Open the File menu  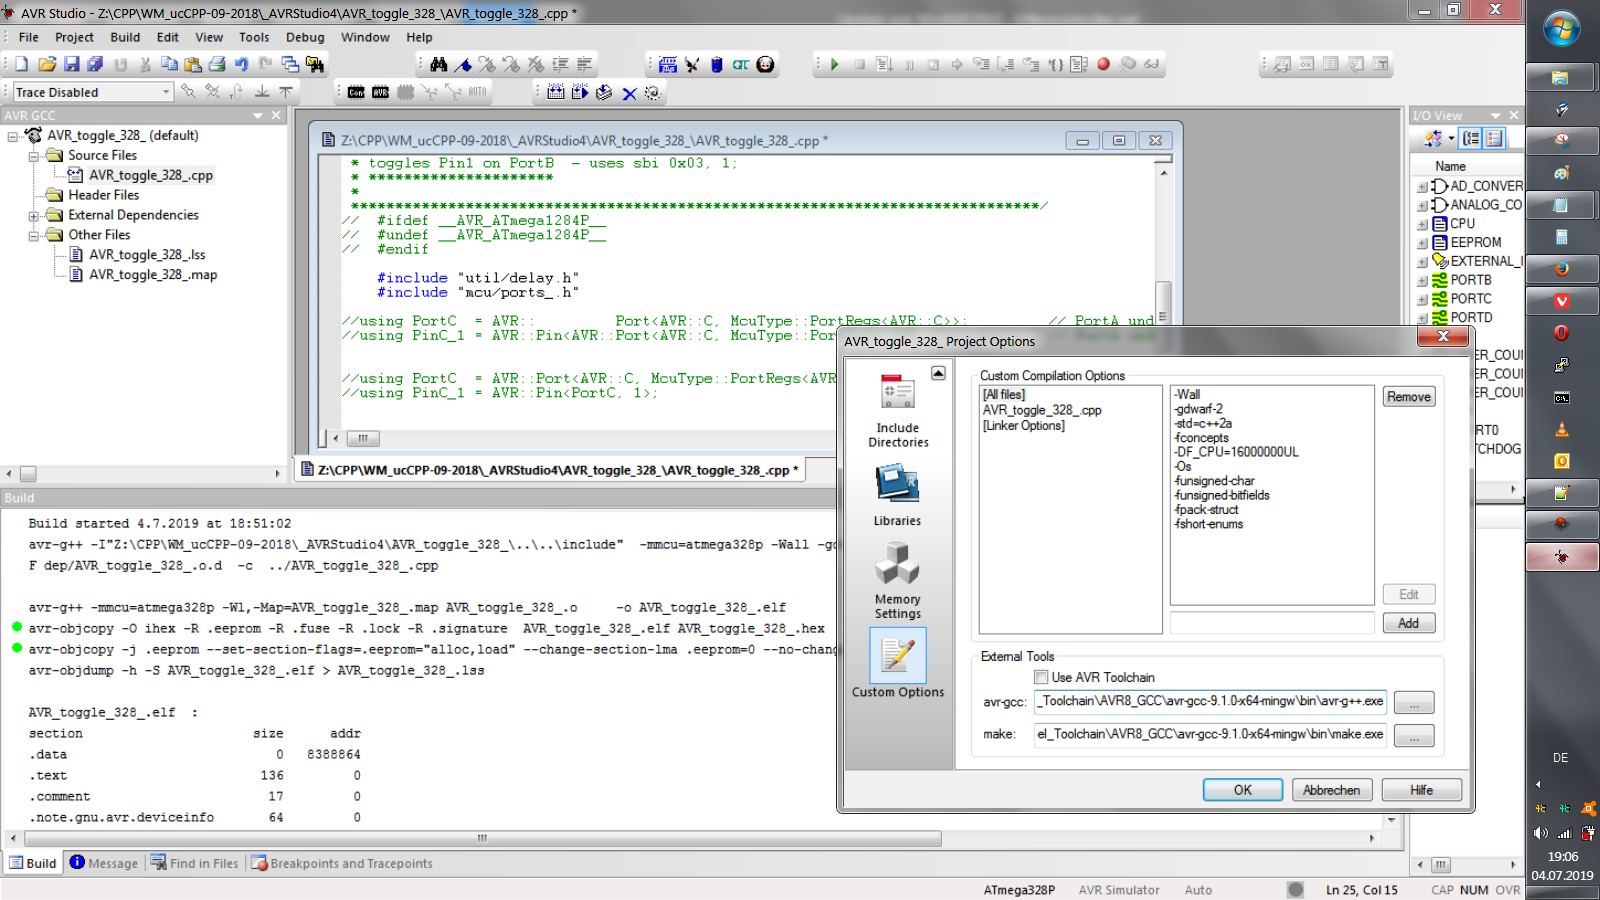coord(29,37)
